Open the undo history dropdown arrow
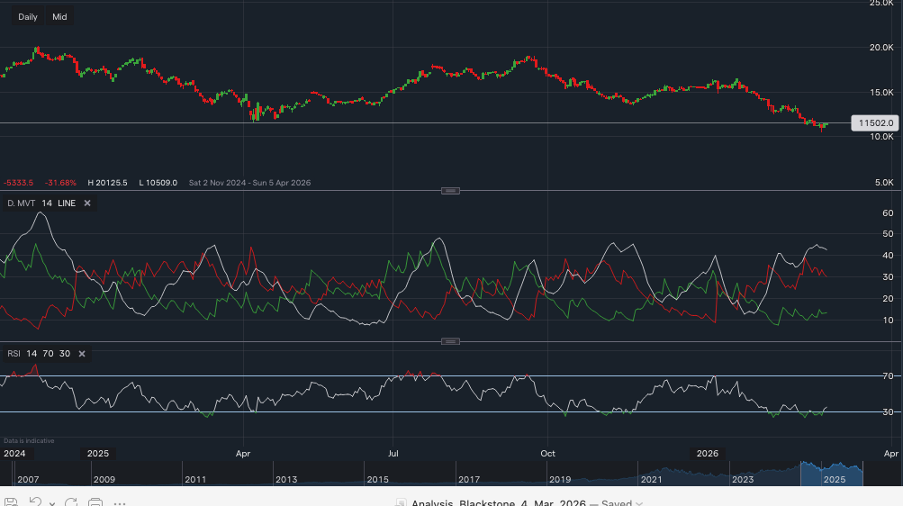 (x=50, y=502)
